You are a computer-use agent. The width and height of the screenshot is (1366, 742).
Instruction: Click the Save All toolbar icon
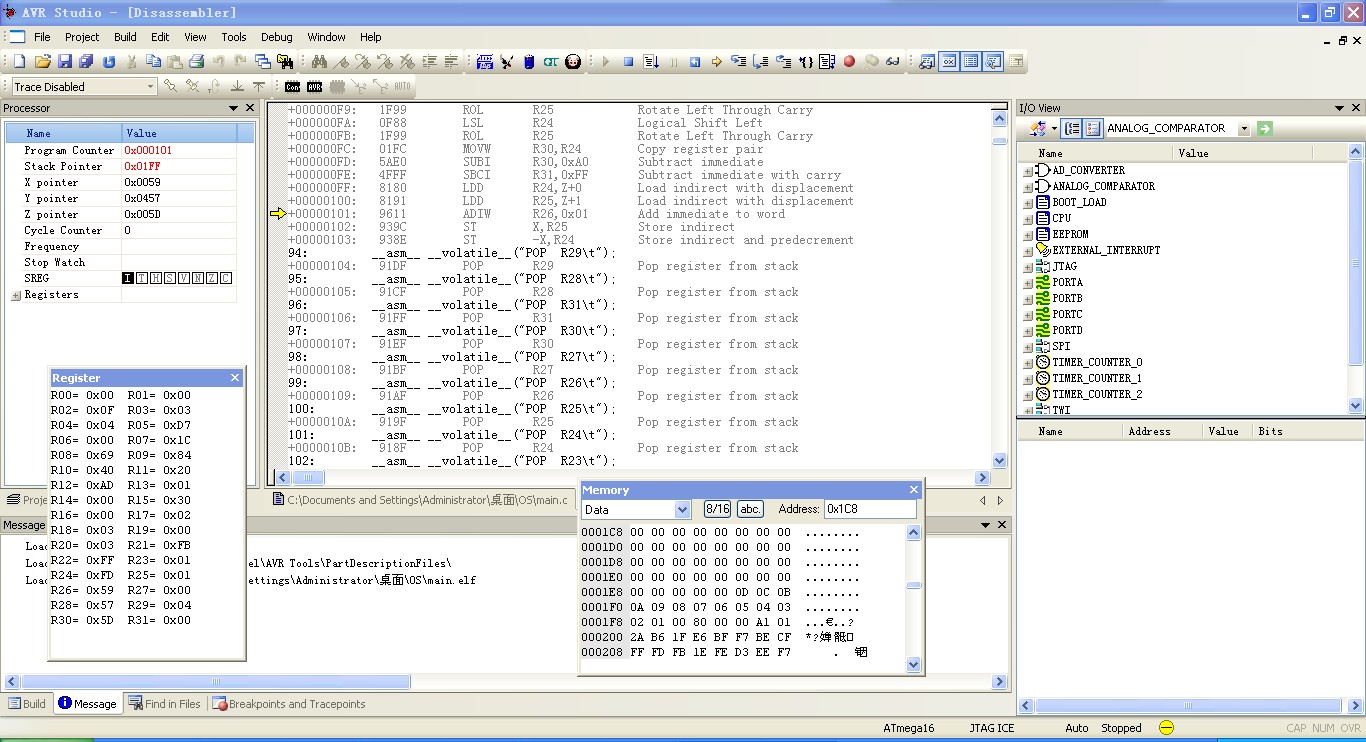[86, 62]
